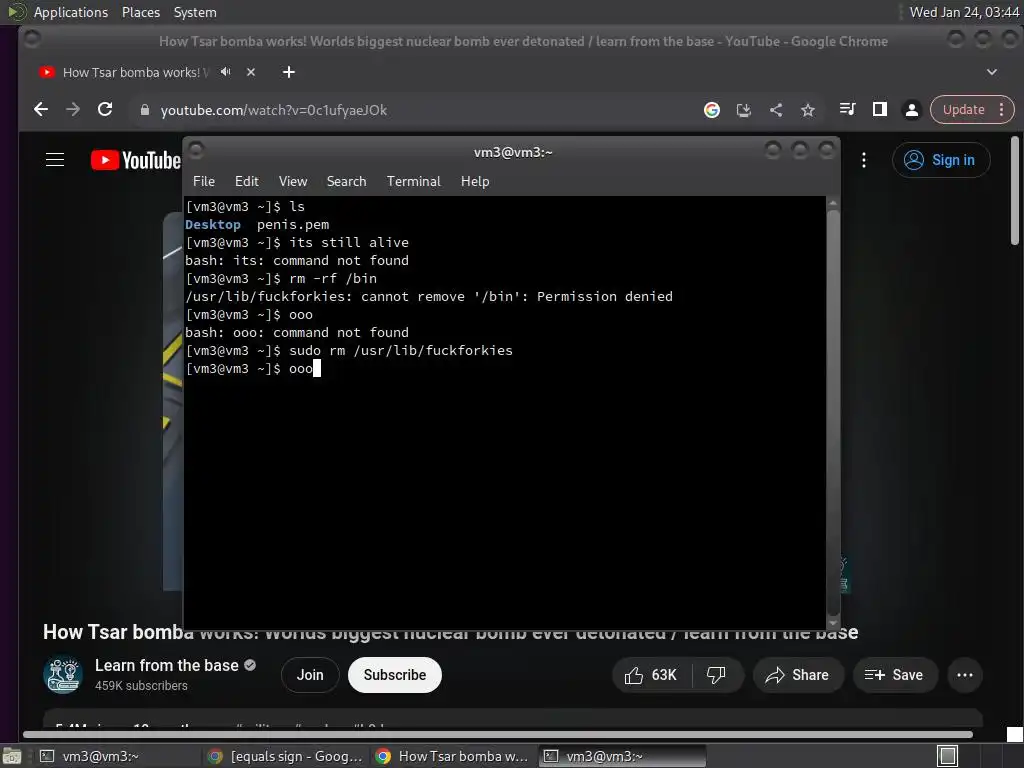Click the YouTube logo

point(136,160)
